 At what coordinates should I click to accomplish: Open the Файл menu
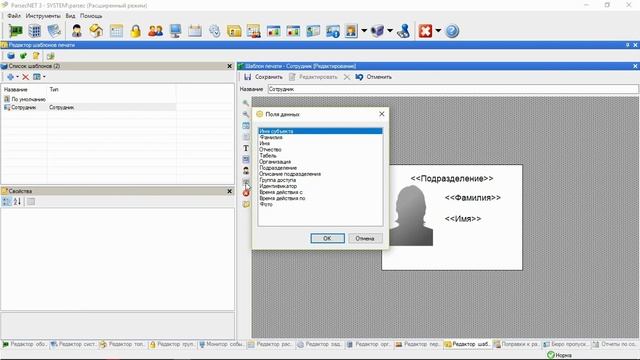tap(13, 16)
